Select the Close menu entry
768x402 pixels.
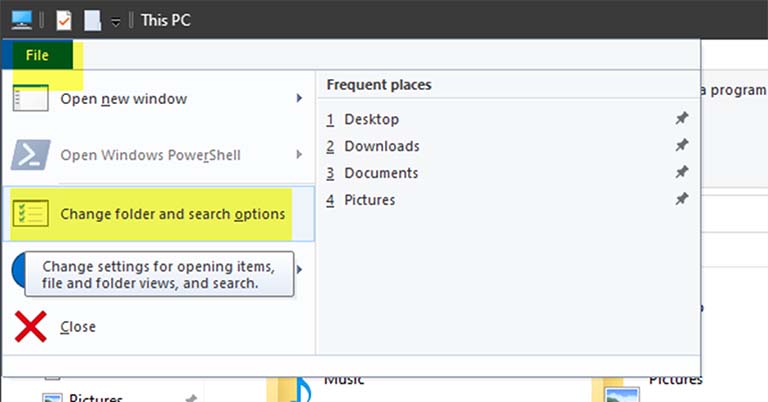[x=78, y=327]
